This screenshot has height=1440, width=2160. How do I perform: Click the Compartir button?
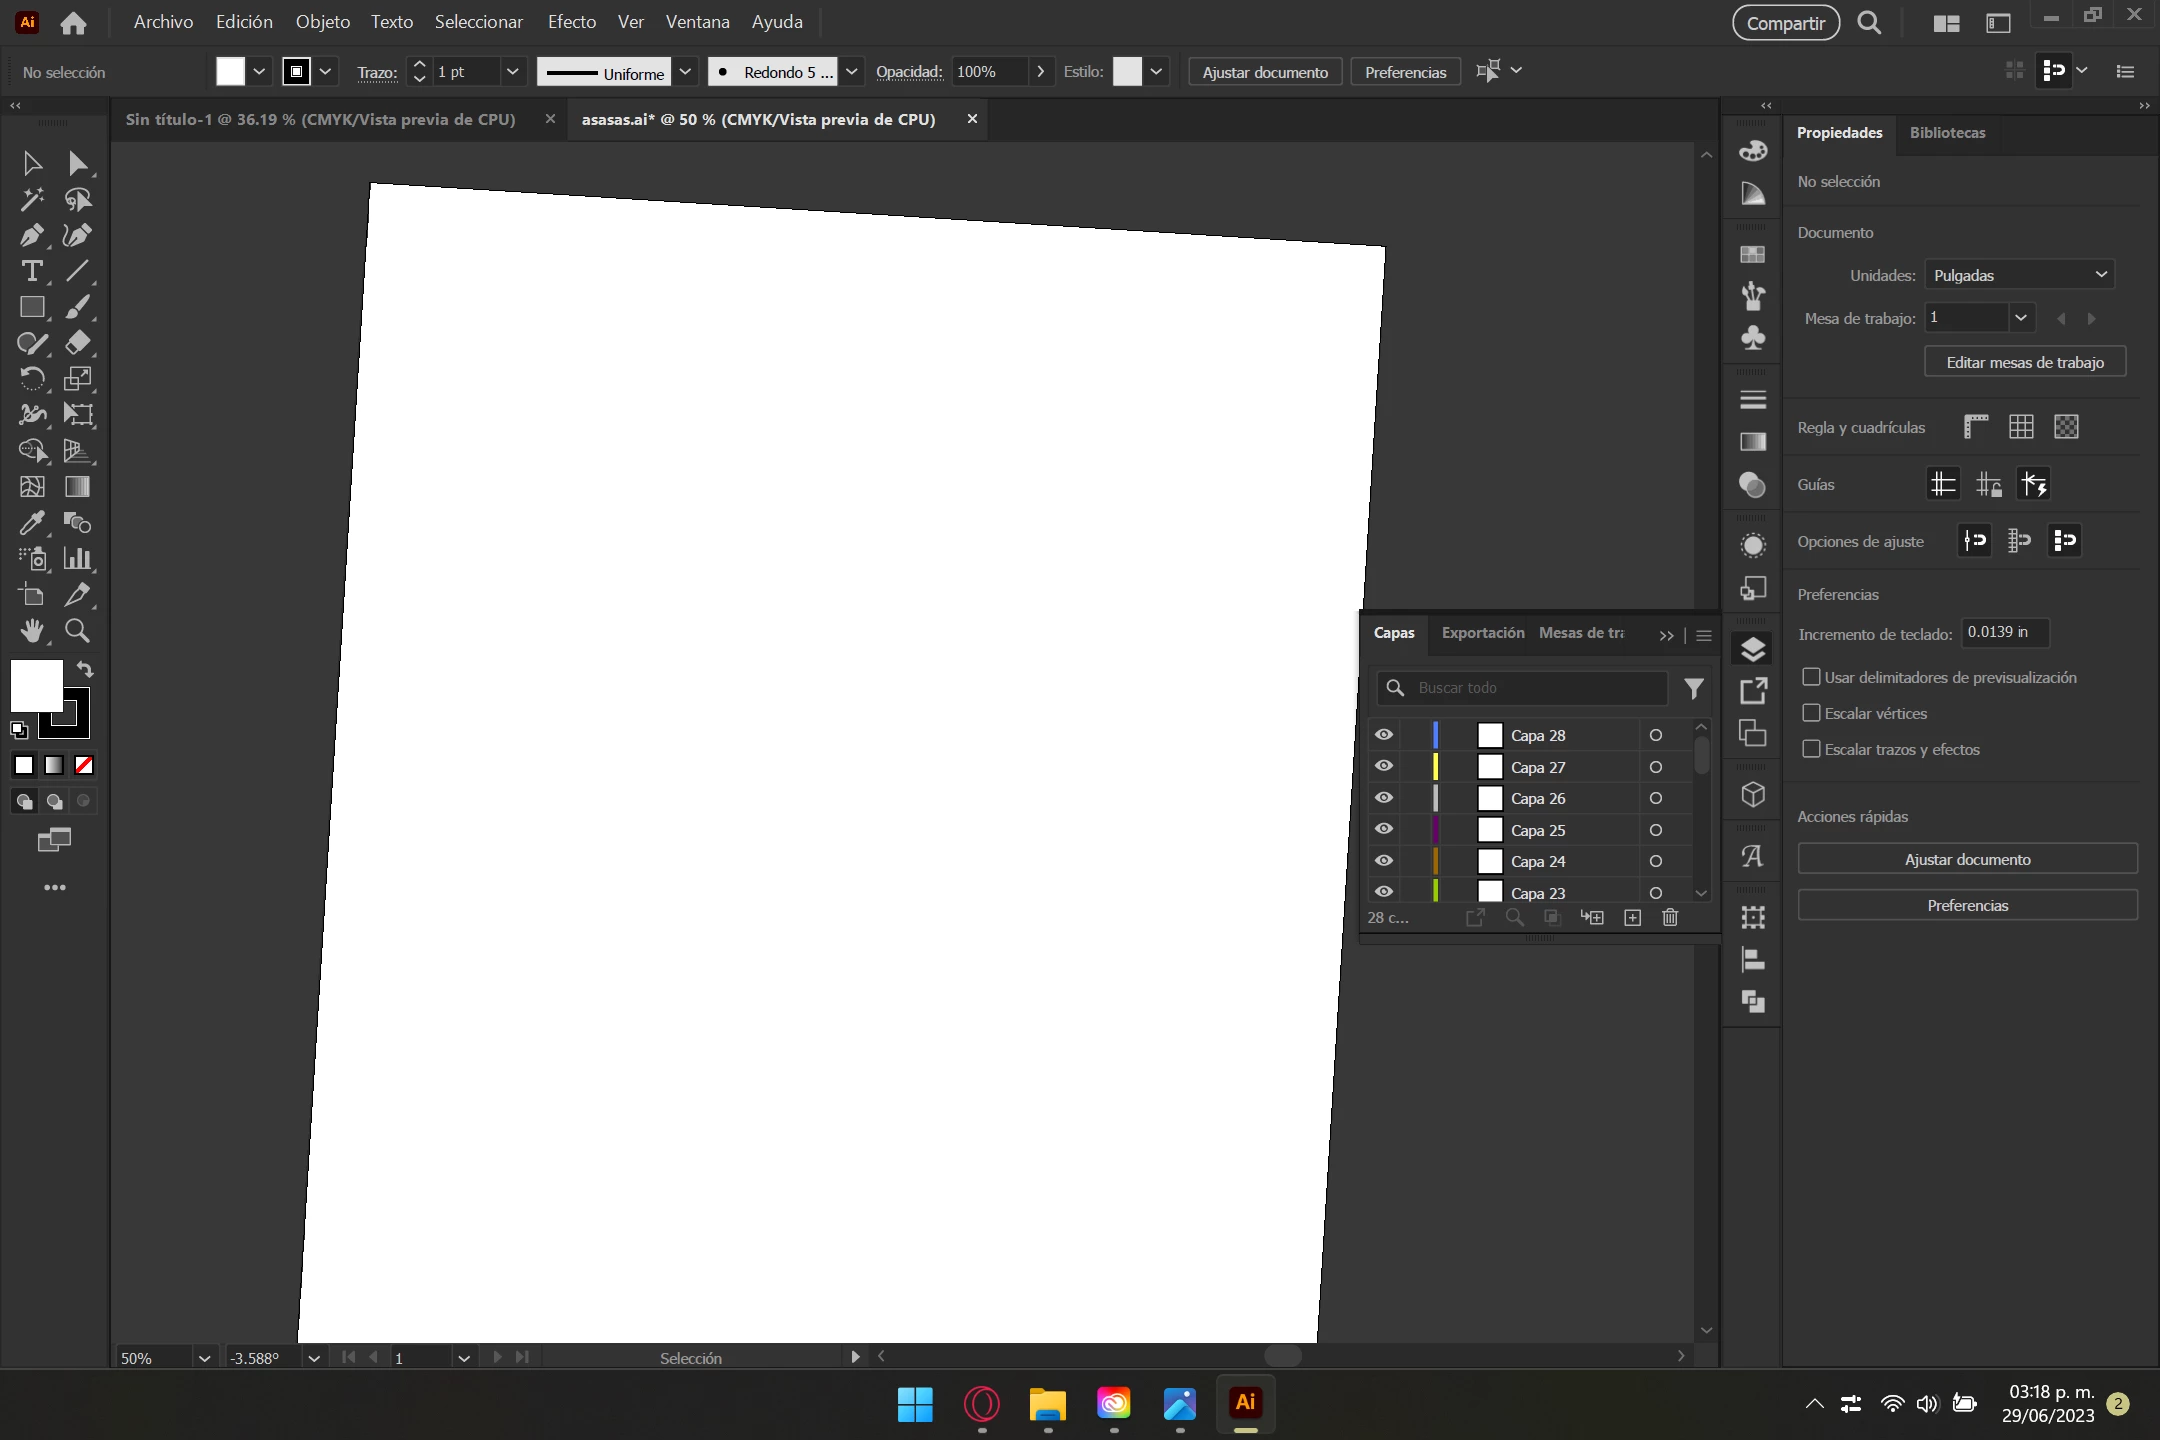pos(1785,23)
